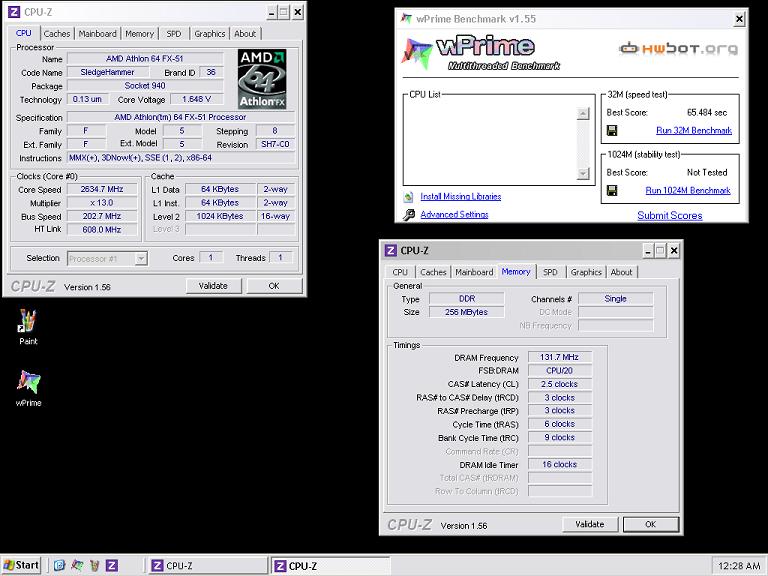The height and width of the screenshot is (576, 768).
Task: Click Validate in the Memory tab window
Action: 590,525
